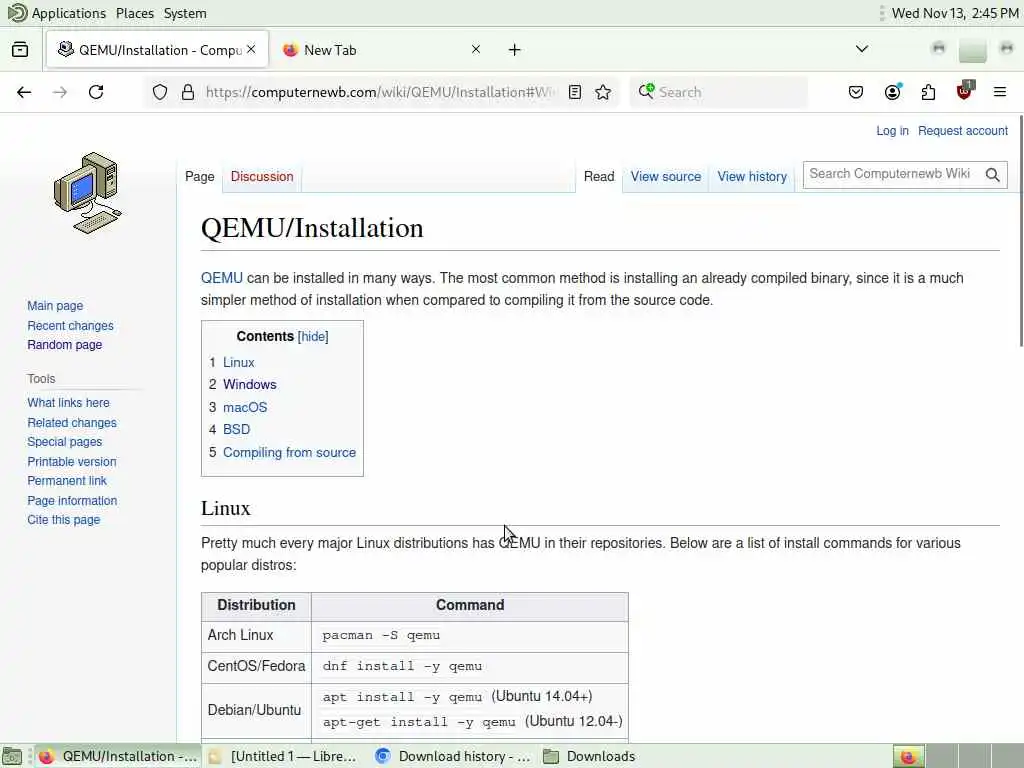Click the search engine icon in search bar
1024x768 pixels.
pyautogui.click(x=646, y=91)
